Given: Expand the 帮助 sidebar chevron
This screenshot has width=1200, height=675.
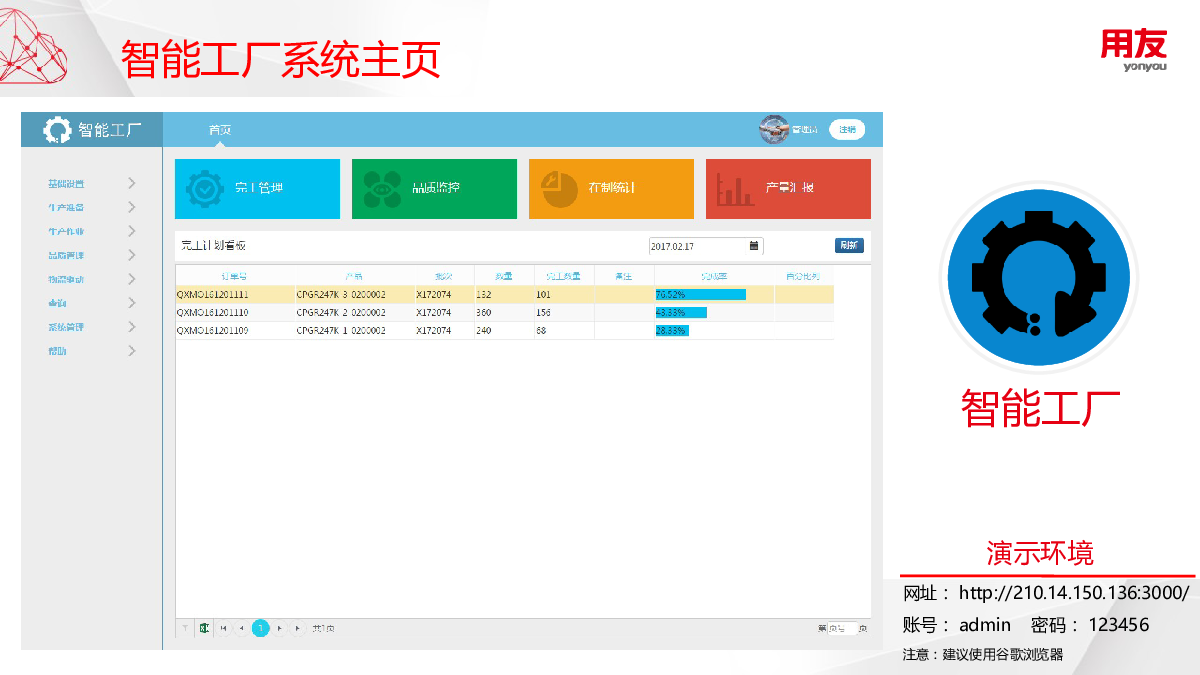Looking at the screenshot, I should [132, 351].
